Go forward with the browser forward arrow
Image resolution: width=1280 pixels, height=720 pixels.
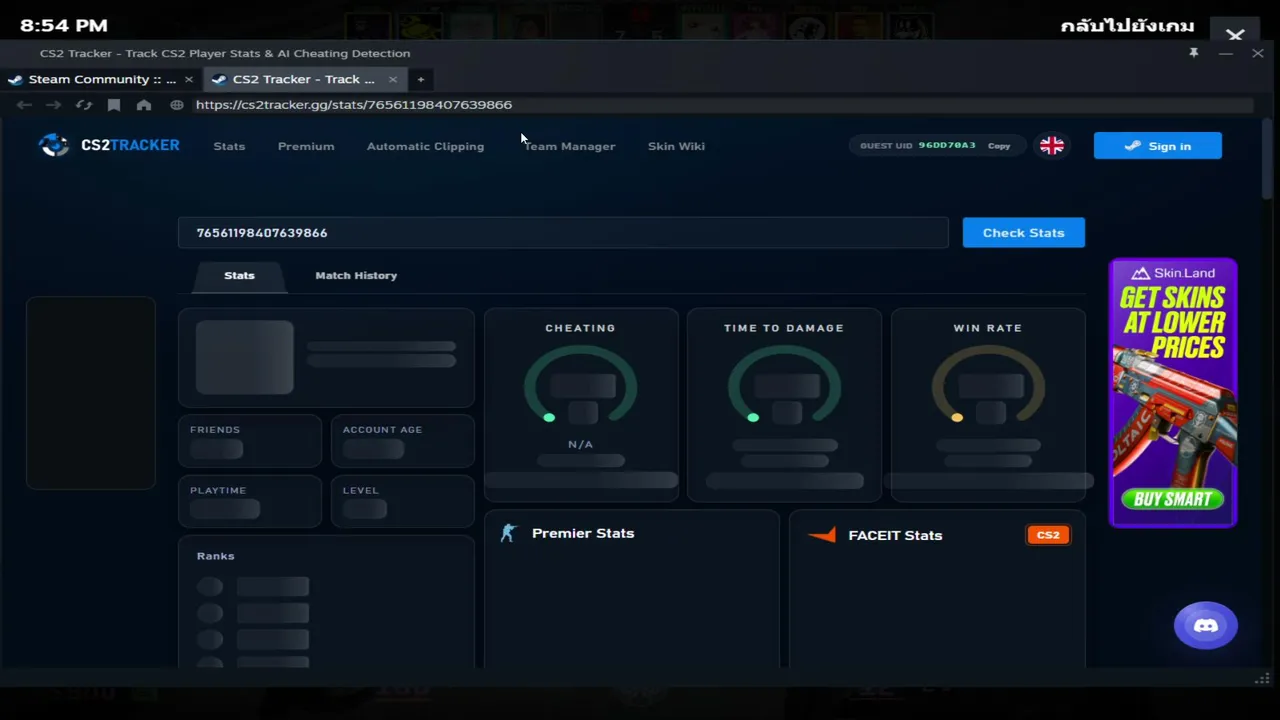pyautogui.click(x=54, y=105)
